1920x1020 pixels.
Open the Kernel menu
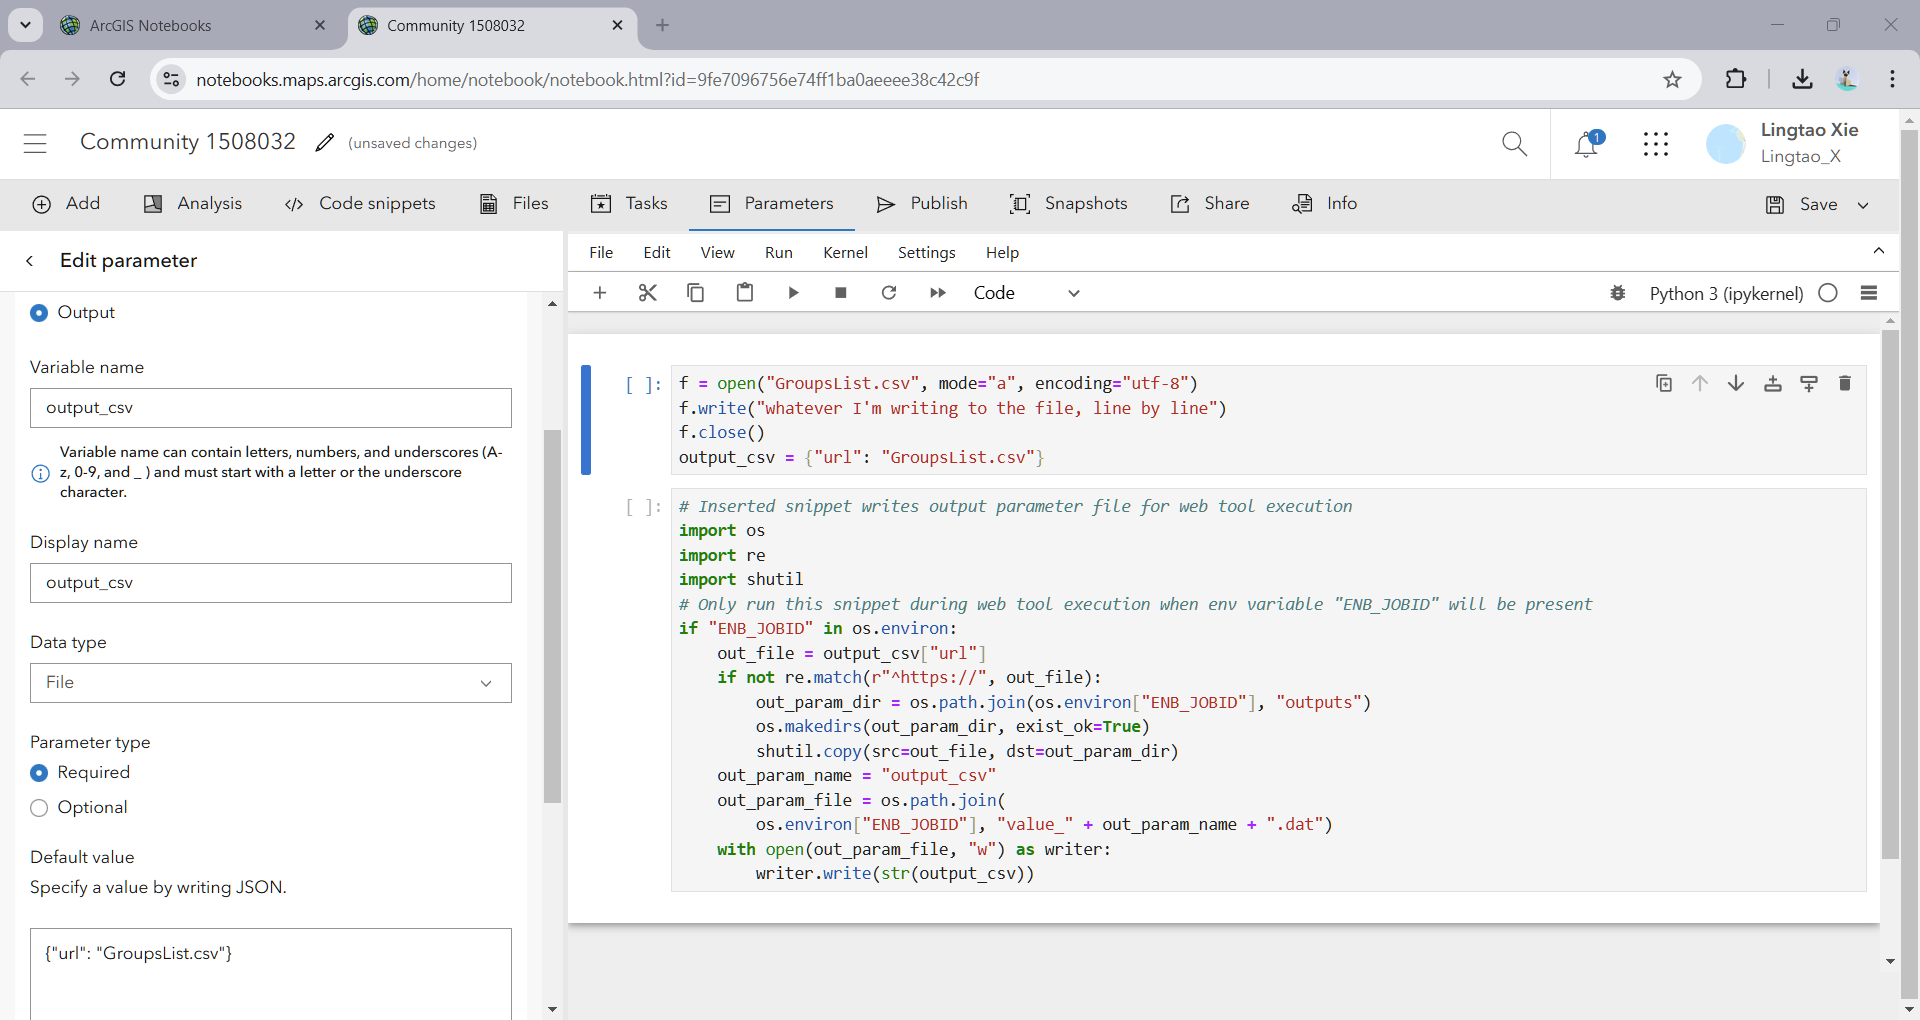click(845, 252)
